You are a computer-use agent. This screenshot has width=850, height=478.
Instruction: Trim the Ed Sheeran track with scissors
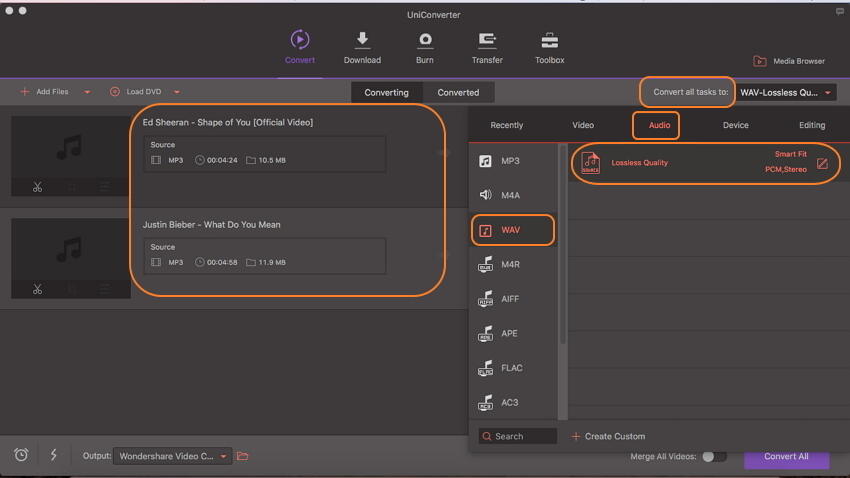pyautogui.click(x=37, y=188)
